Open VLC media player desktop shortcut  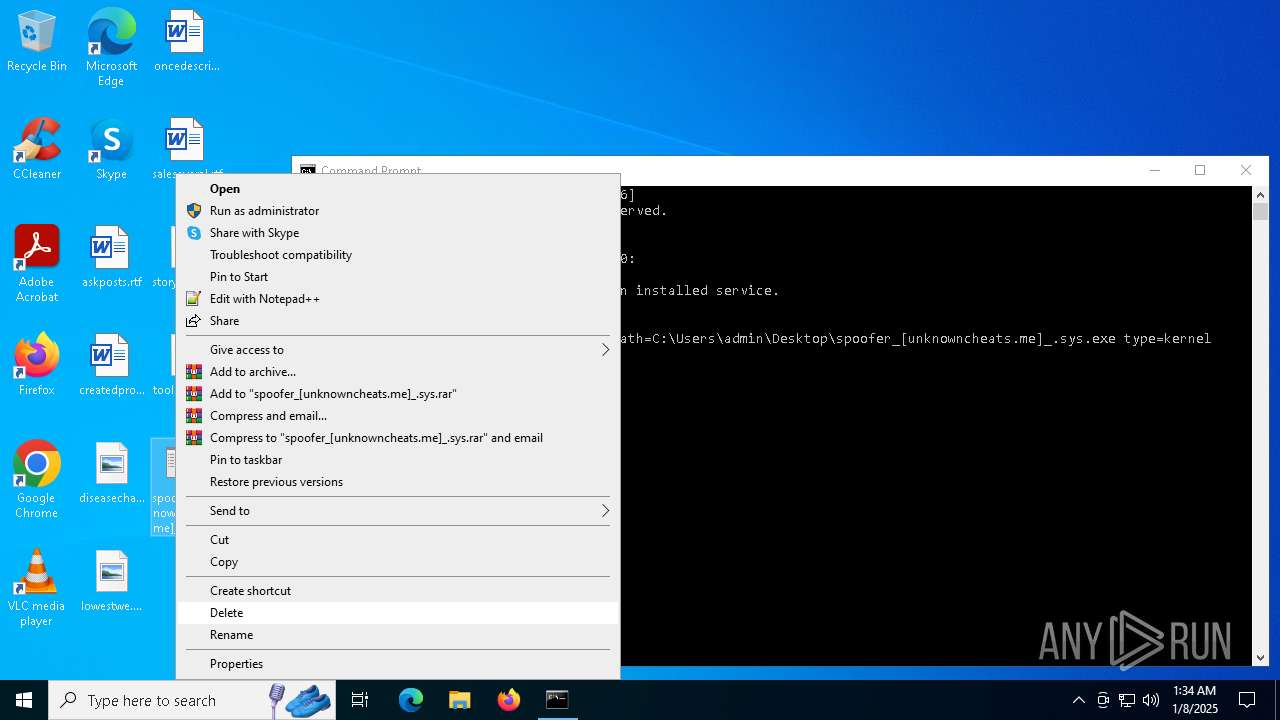pos(37,588)
